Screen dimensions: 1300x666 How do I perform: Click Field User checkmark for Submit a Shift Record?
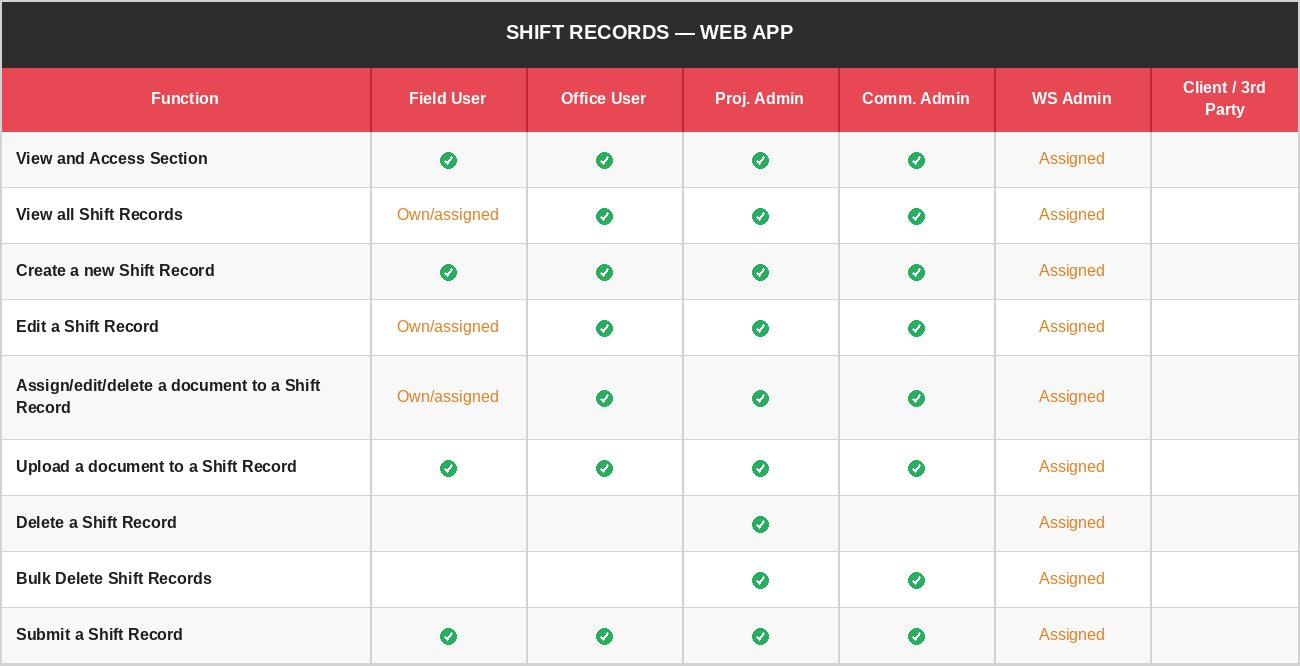[448, 636]
